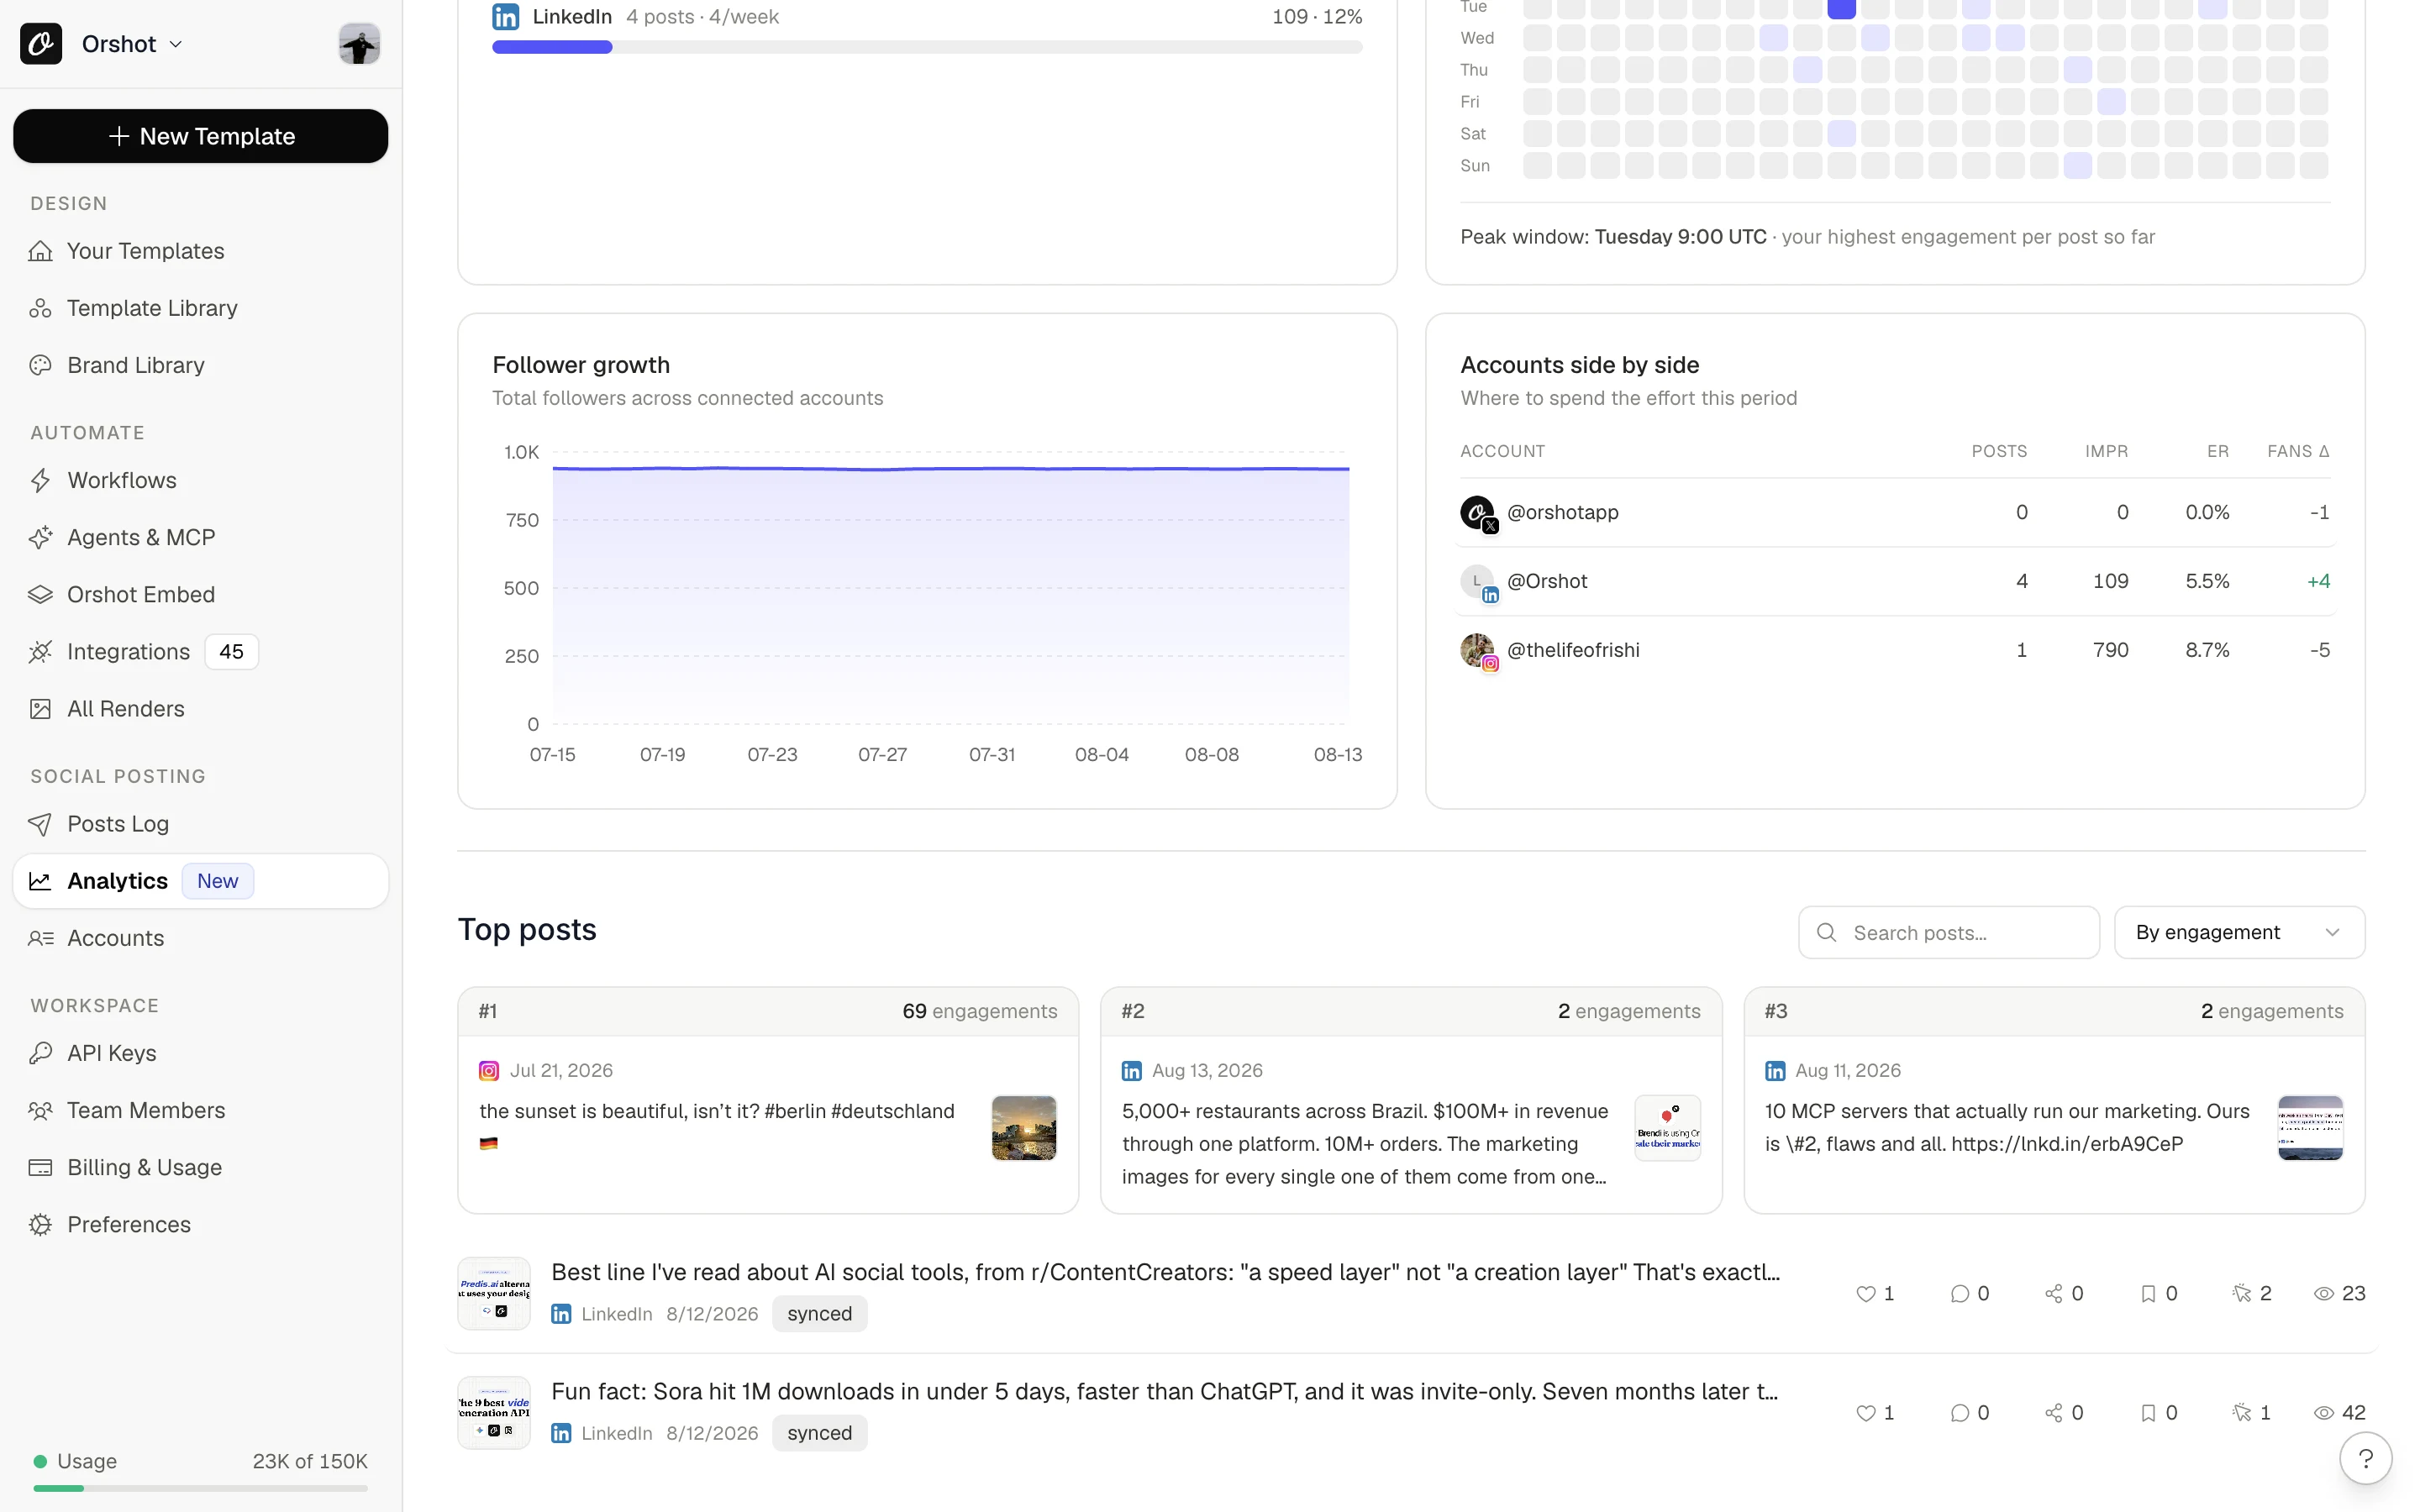Screen dimensions: 2420x1512
Task: Navigate to Workflows
Action: tap(121, 480)
